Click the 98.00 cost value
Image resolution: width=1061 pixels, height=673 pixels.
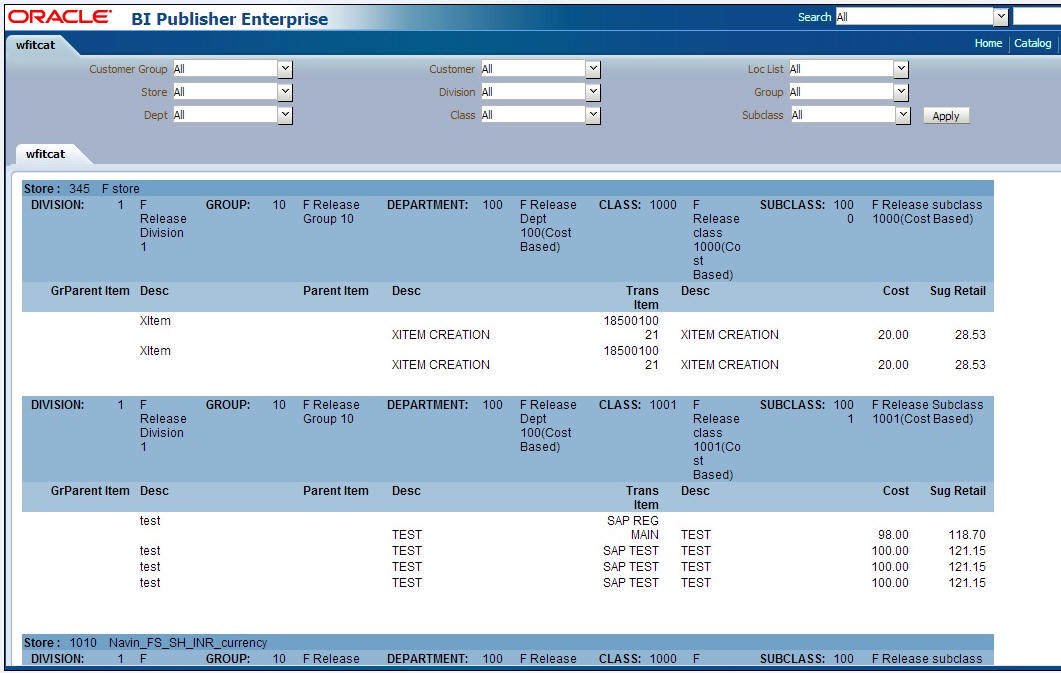(x=893, y=534)
